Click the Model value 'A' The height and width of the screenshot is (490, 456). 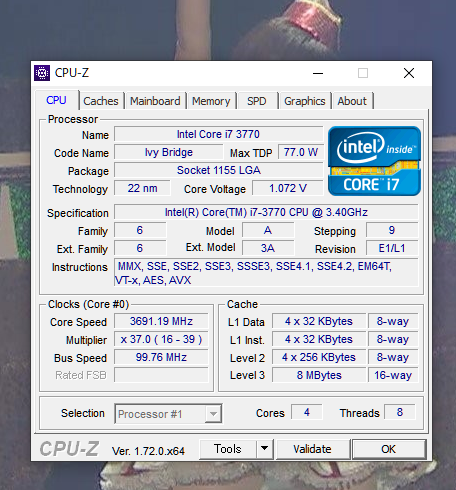tap(268, 230)
